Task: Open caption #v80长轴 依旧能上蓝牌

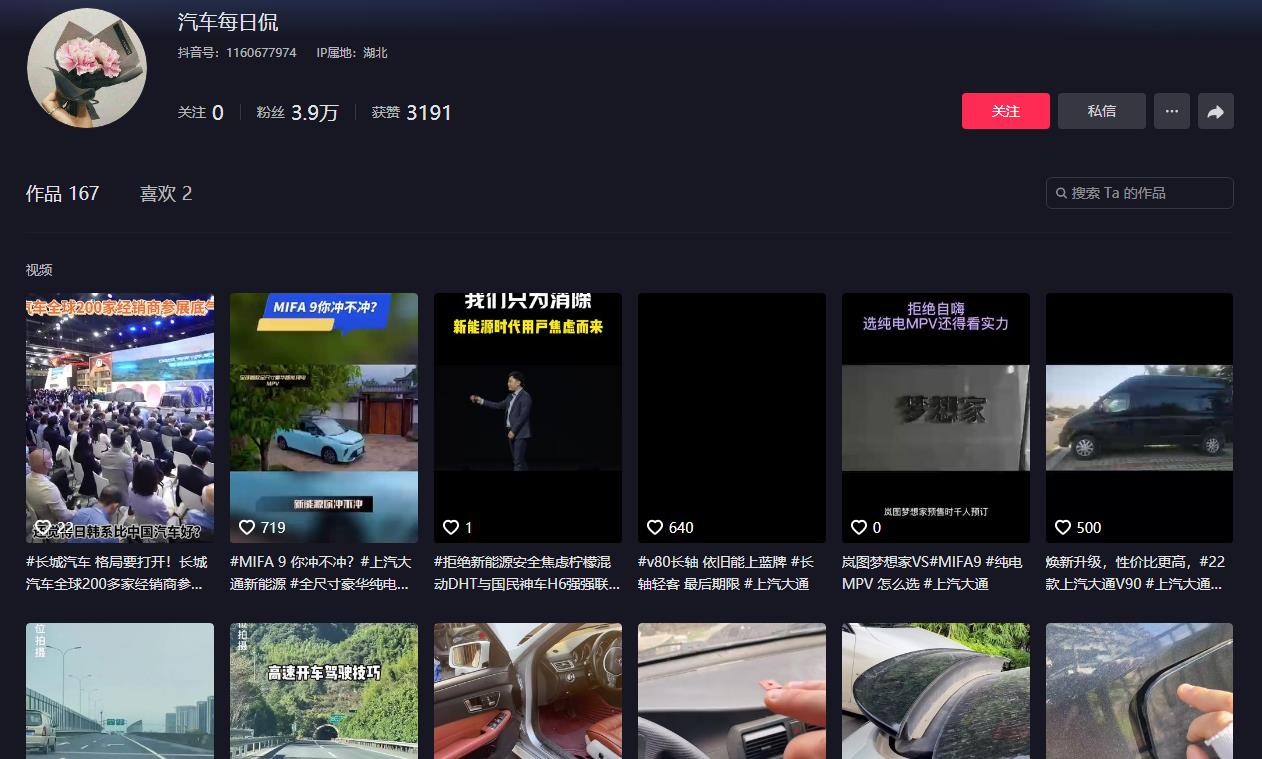Action: click(x=726, y=573)
